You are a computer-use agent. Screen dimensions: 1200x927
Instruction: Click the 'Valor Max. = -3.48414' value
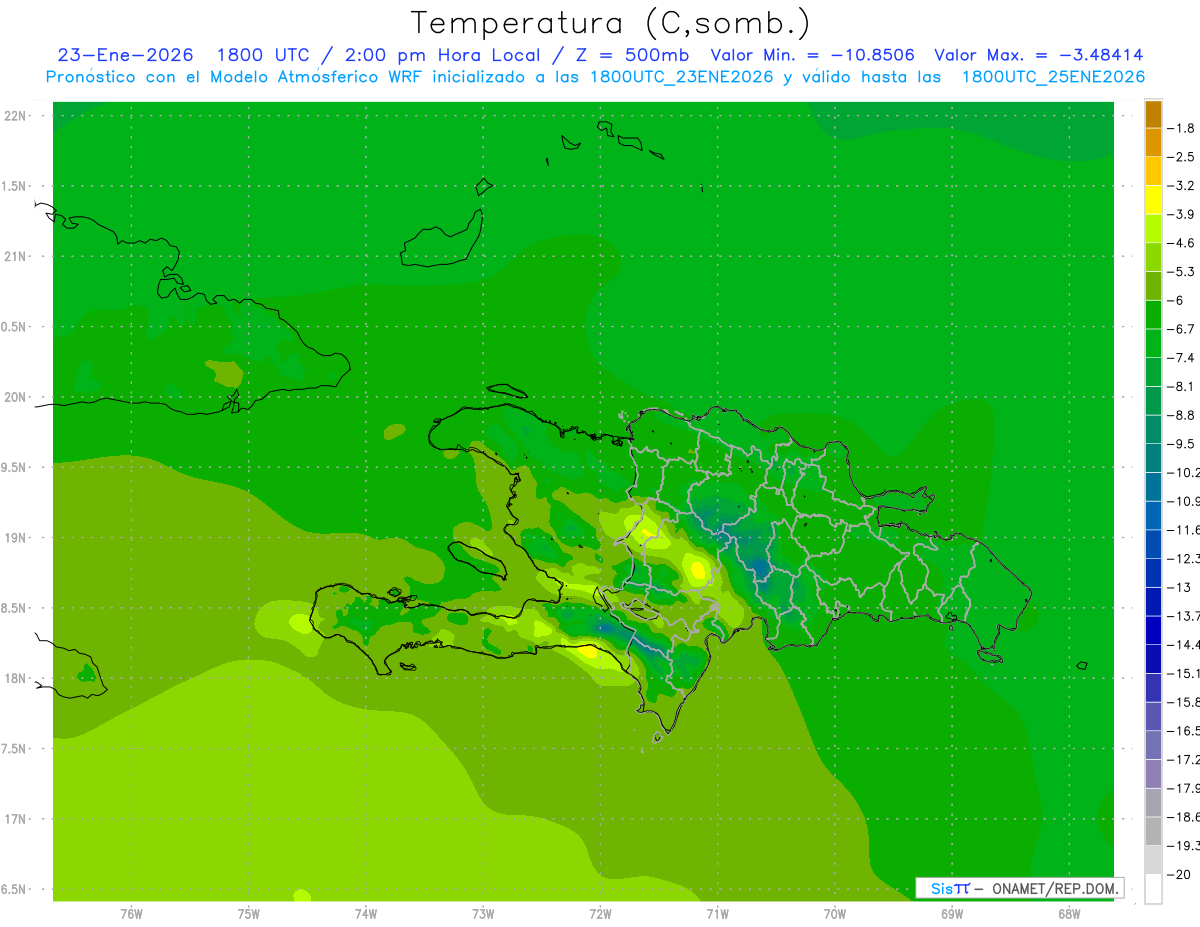tap(1038, 56)
